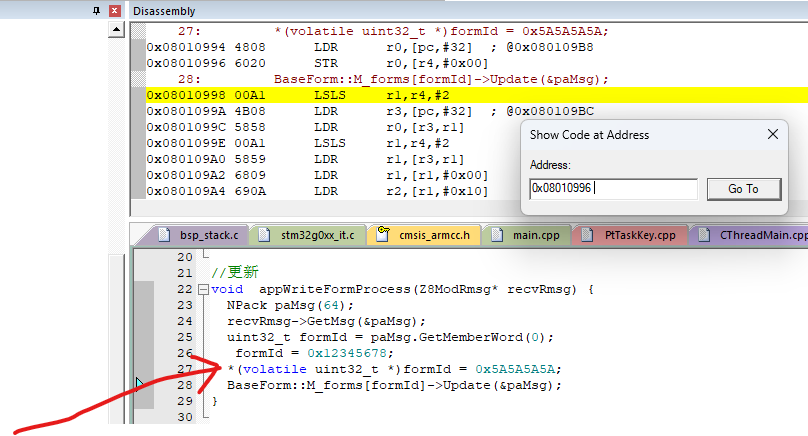This screenshot has width=808, height=436.
Task: Close the Show Code at Address dialog
Action: (x=772, y=135)
